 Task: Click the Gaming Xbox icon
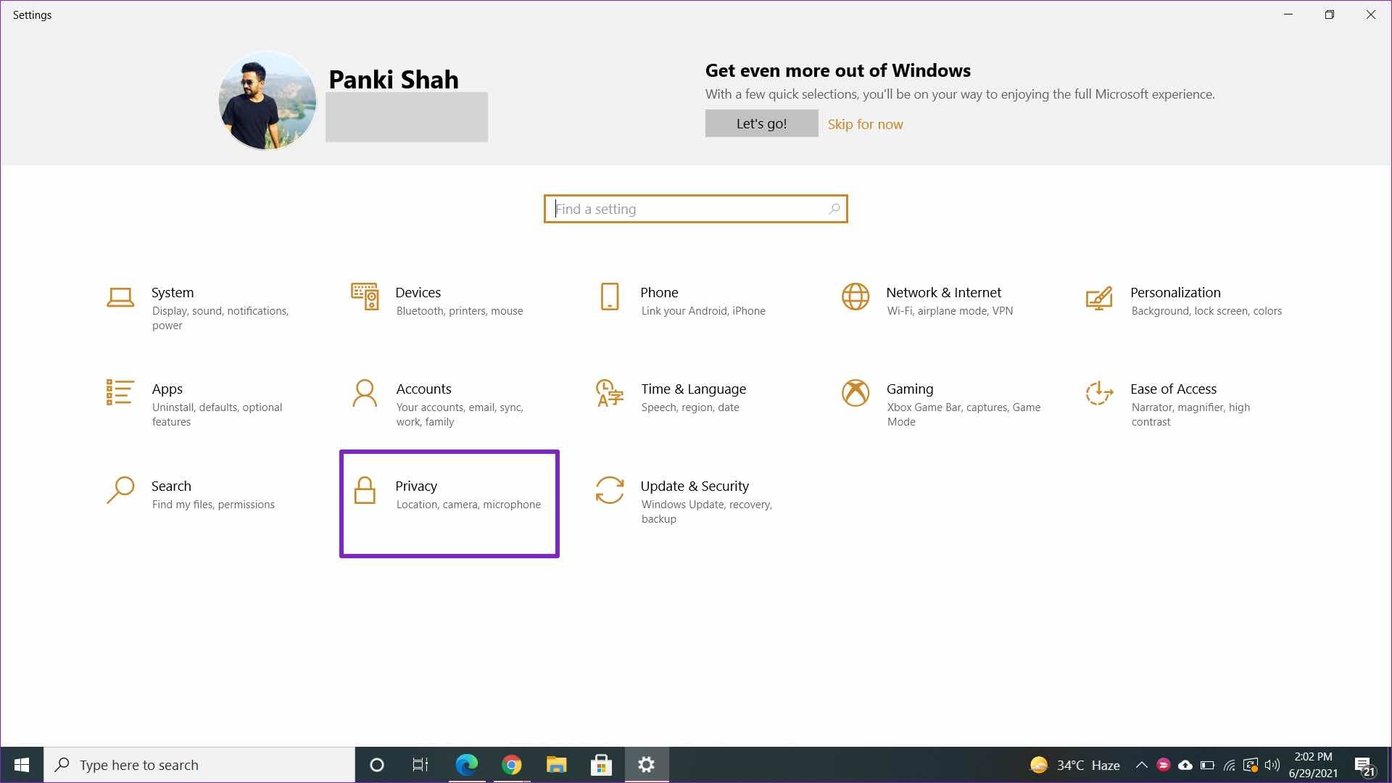pyautogui.click(x=855, y=393)
